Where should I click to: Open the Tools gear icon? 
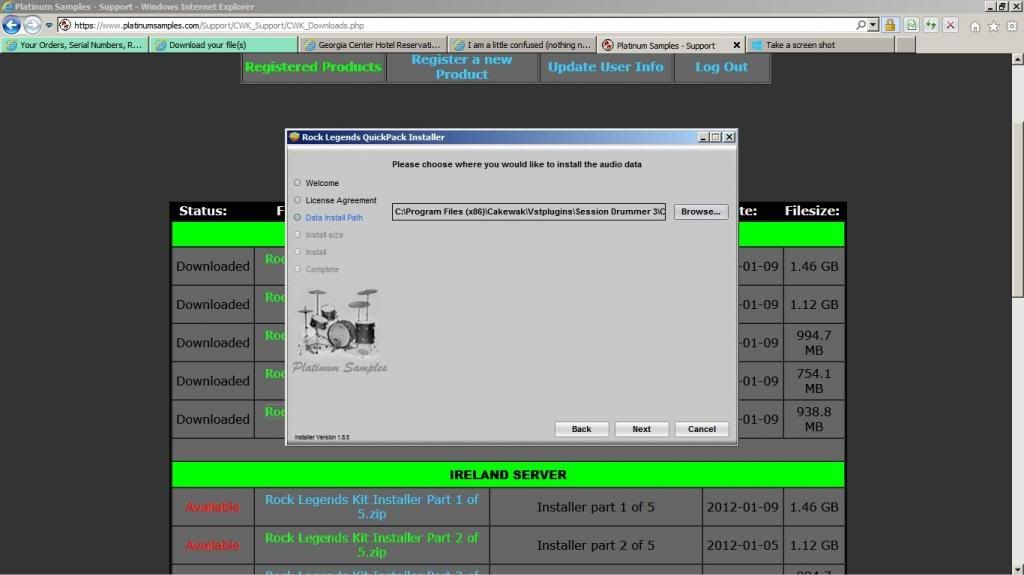point(1011,26)
